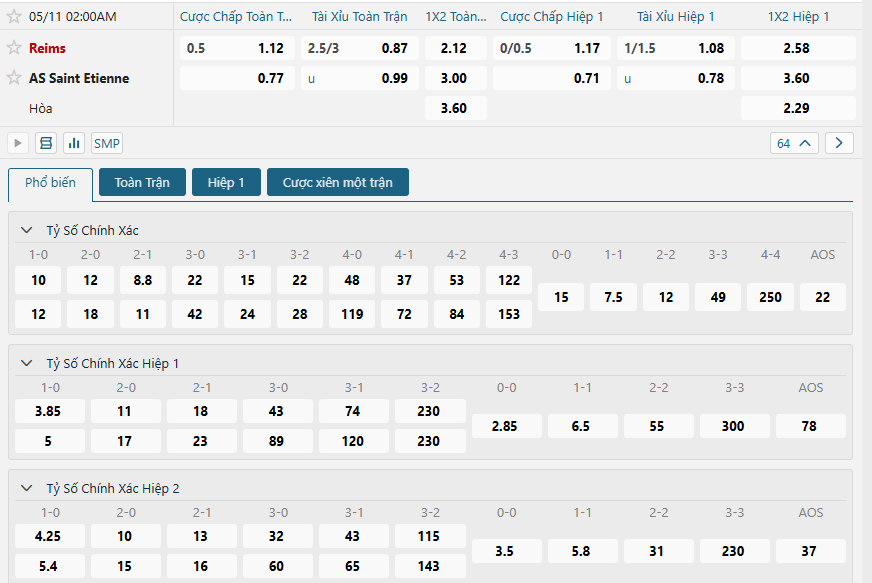This screenshot has height=583, width=872.
Task: Pick first-half draw odds 2.29
Action: click(798, 108)
